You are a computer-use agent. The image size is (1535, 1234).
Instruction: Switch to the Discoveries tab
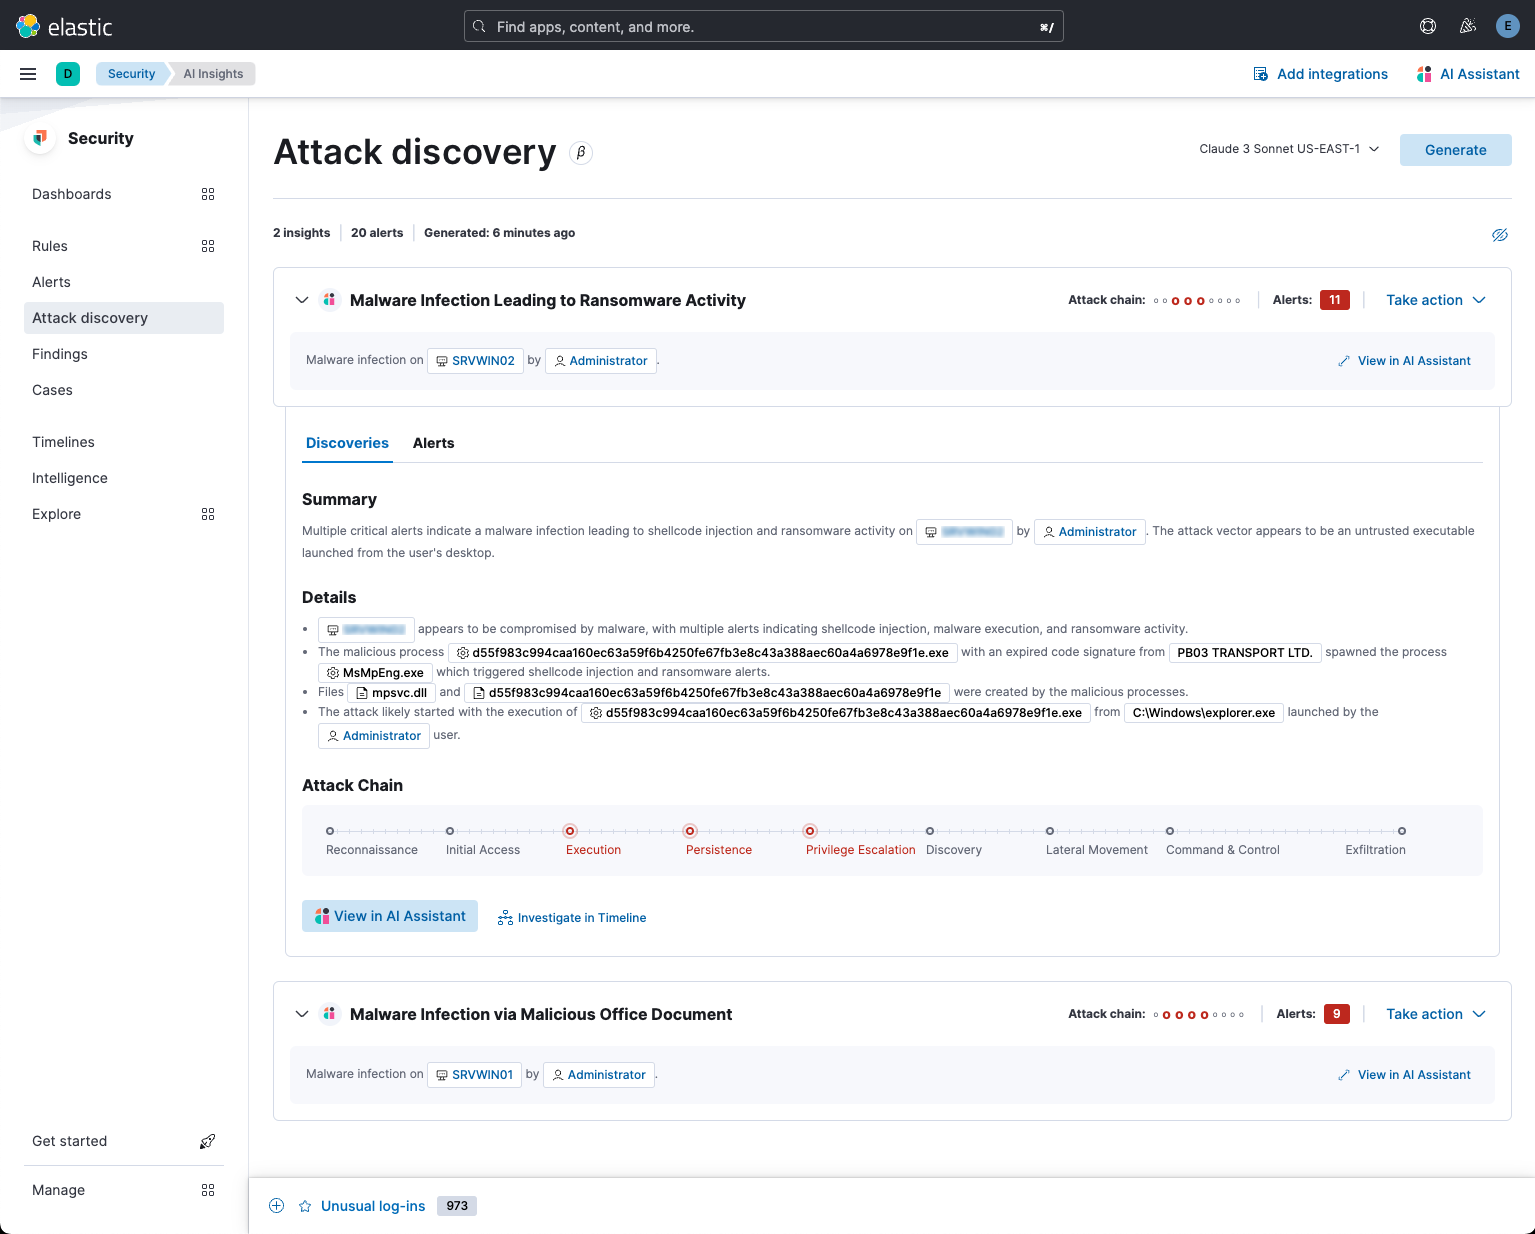(347, 443)
